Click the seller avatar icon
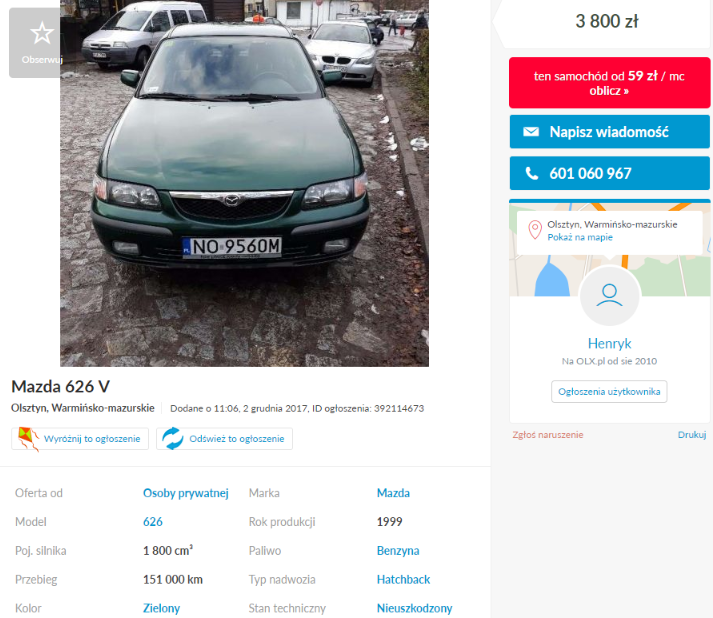The height and width of the screenshot is (618, 713). (x=609, y=296)
